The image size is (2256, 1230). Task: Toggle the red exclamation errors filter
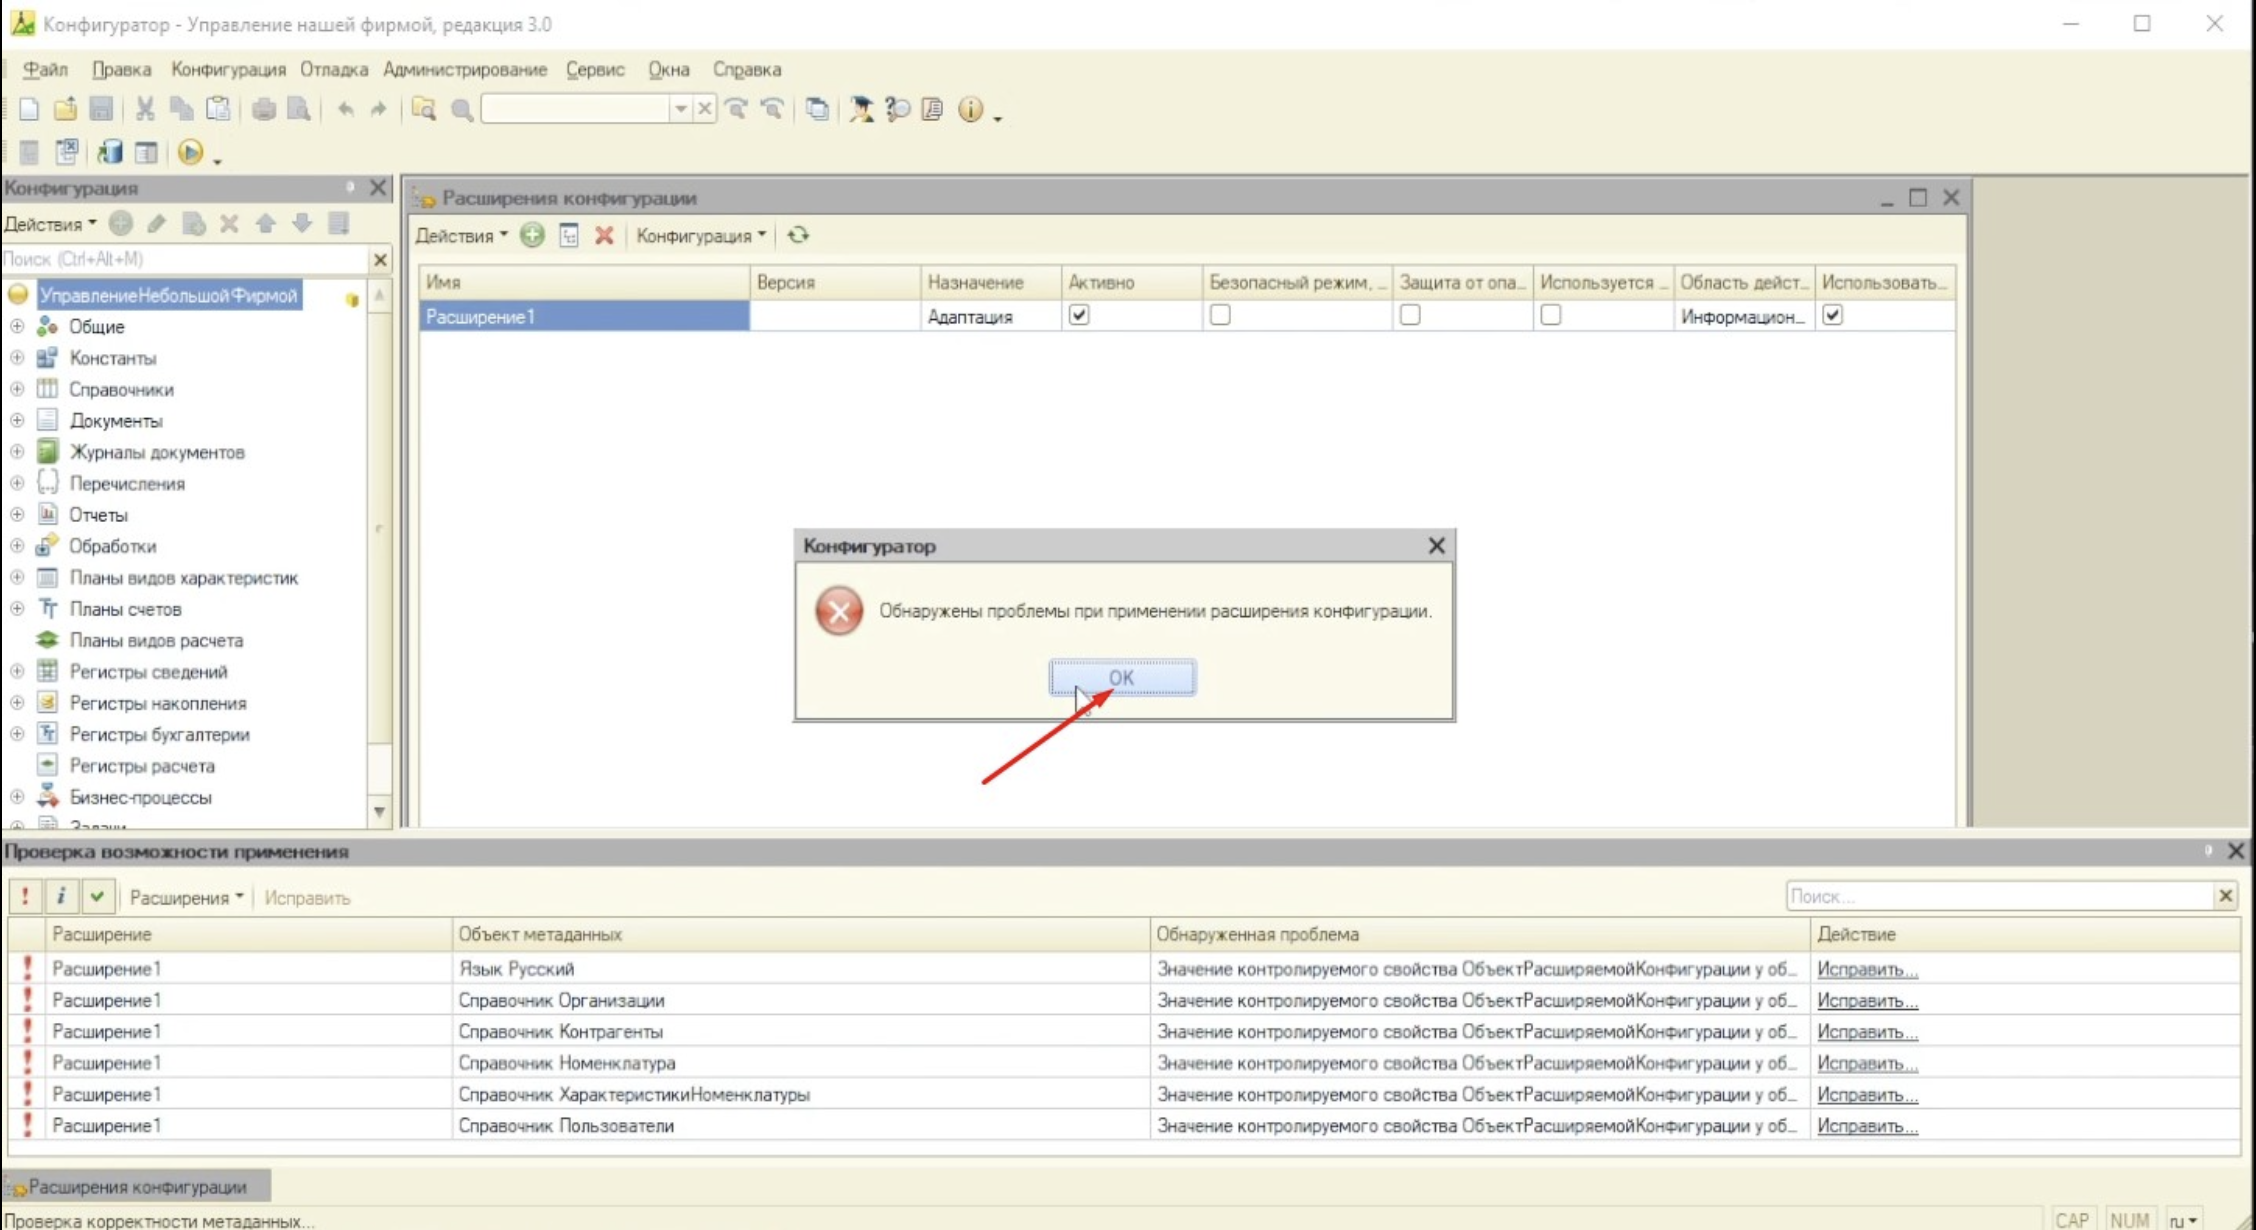coord(26,897)
